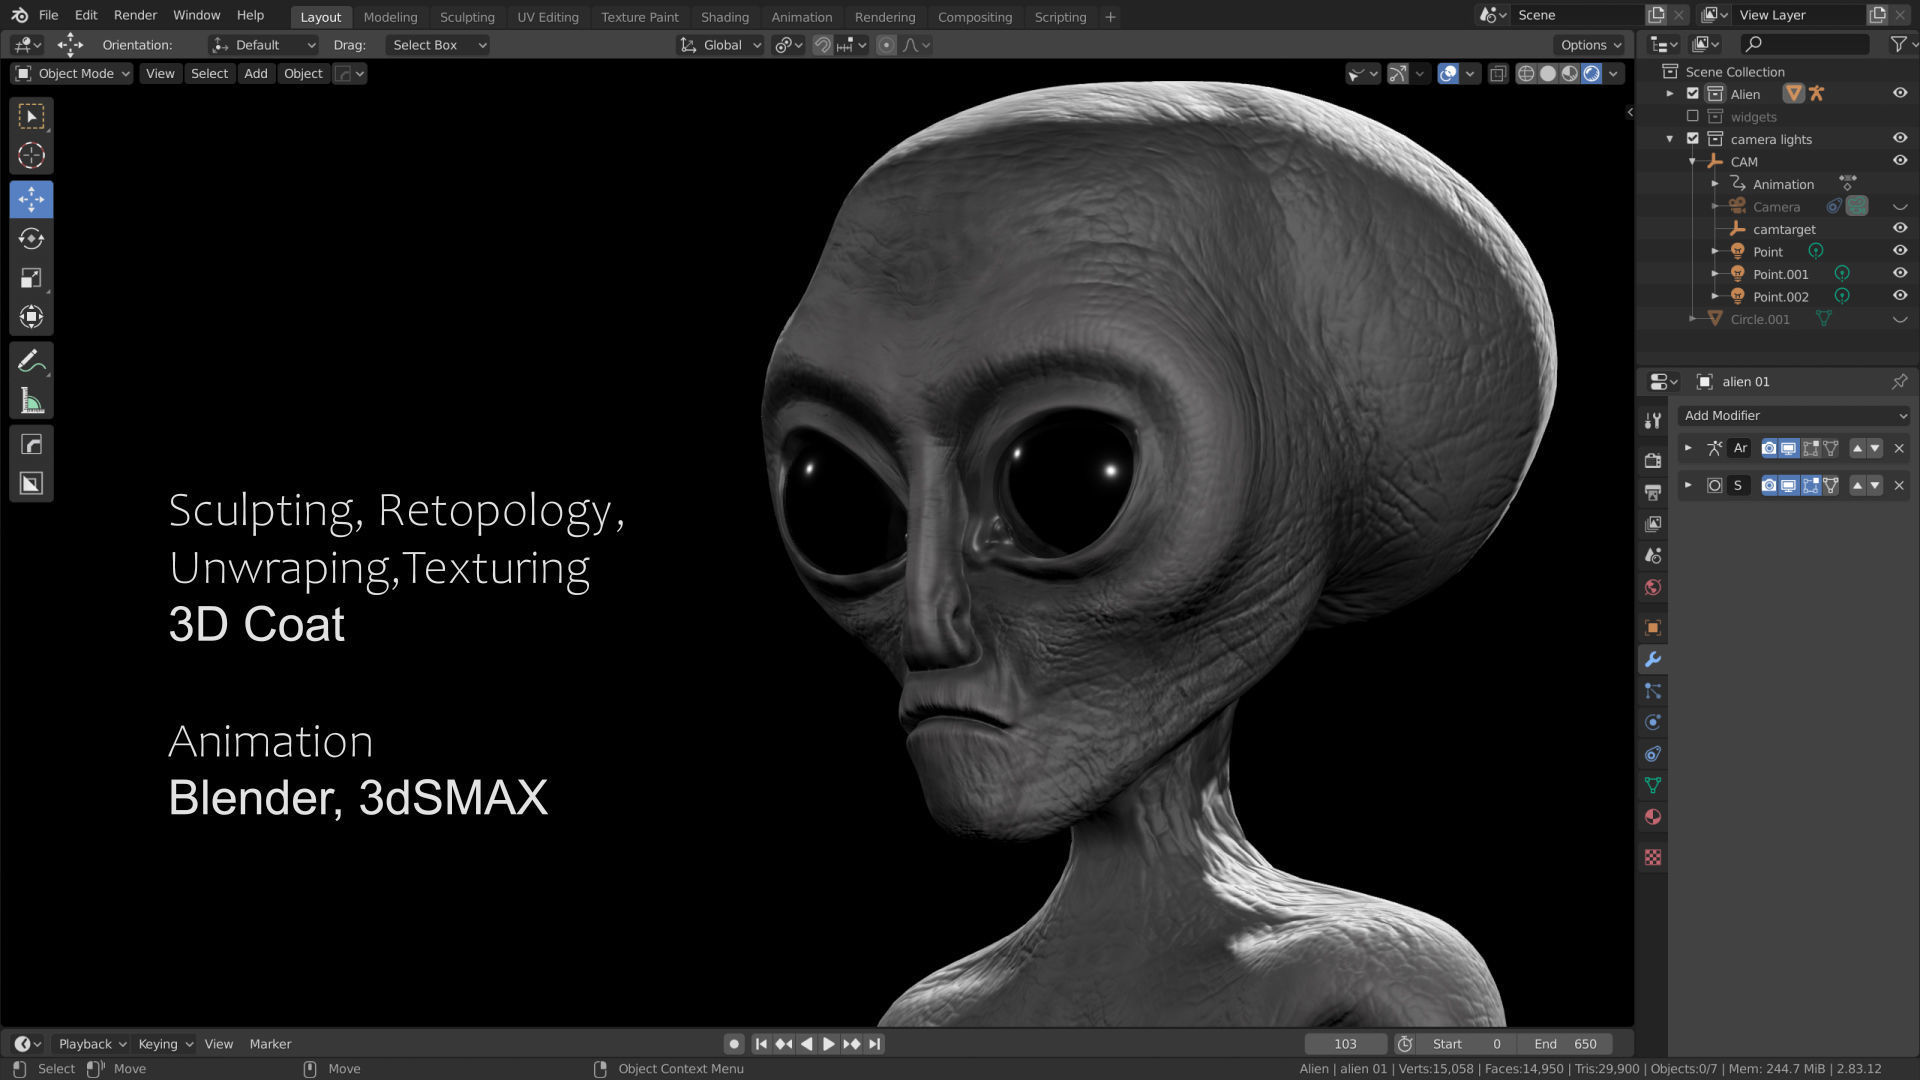Open the Keying menu in timeline
The image size is (1920, 1080).
[164, 1043]
